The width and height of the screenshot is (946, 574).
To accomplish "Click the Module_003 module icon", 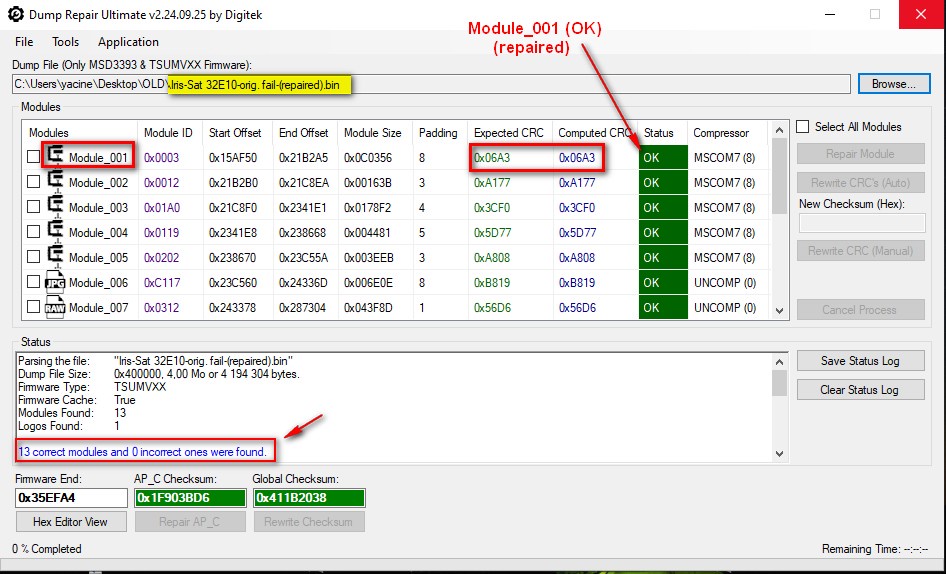I will pos(56,206).
